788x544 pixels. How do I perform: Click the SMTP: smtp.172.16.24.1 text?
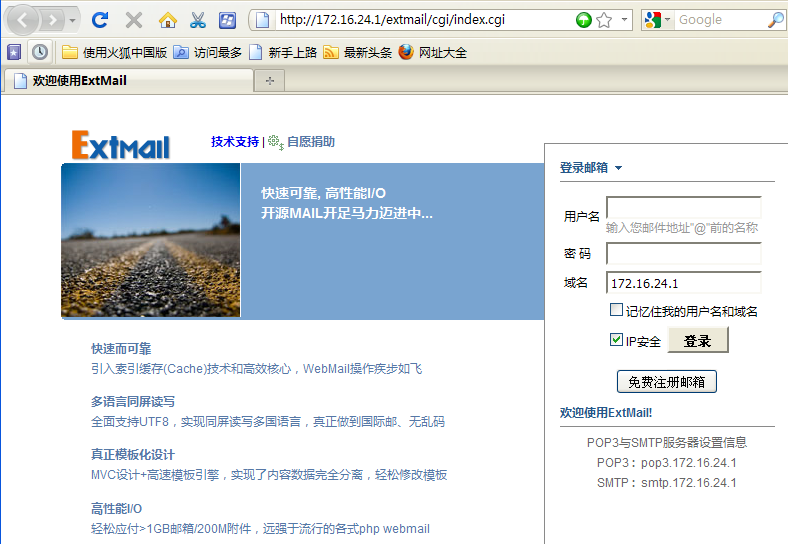666,483
